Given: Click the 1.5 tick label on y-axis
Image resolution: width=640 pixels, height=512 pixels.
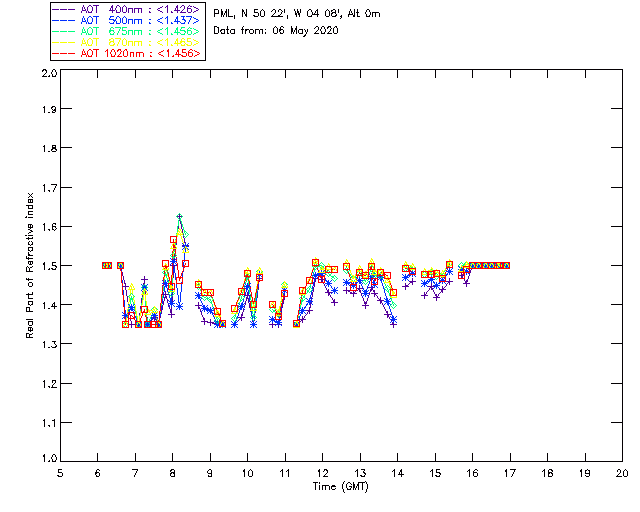Looking at the screenshot, I should (x=48, y=266).
